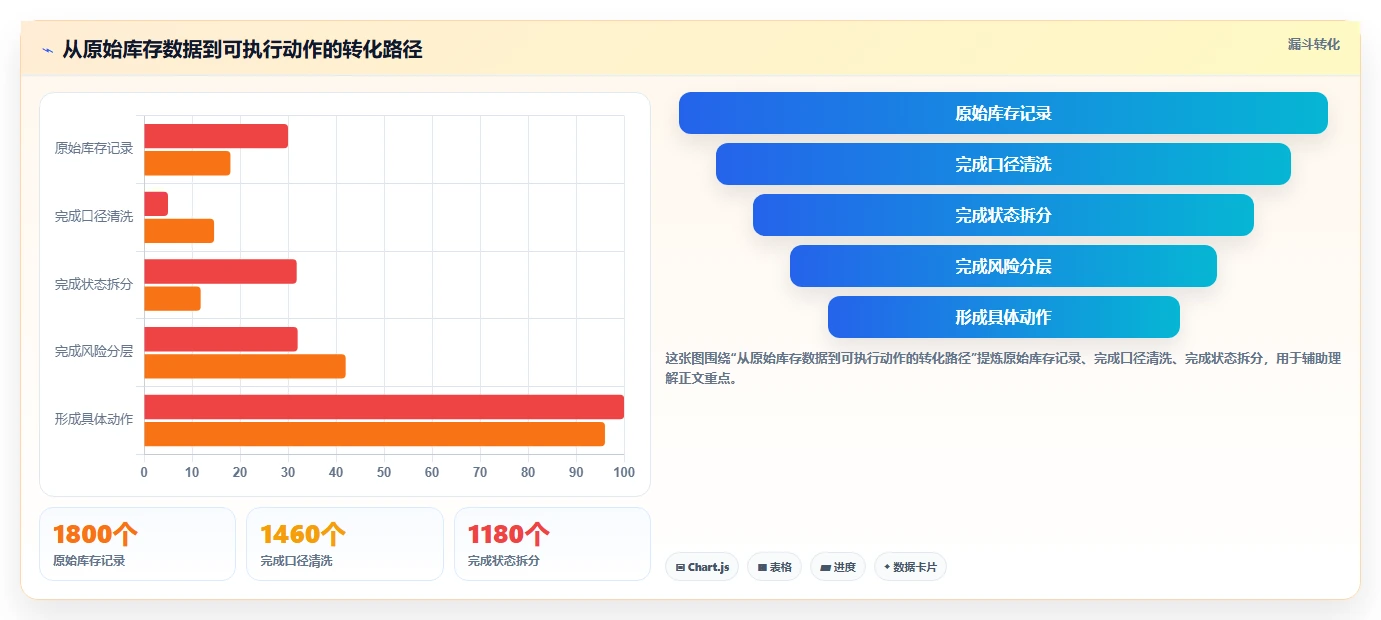Click x-axis tick label 100
Screen dimensions: 1381x620
[624, 472]
